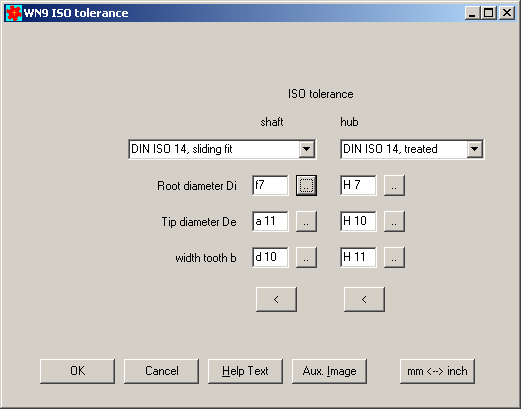
Task: Click the Cancel button
Action: pos(162,371)
